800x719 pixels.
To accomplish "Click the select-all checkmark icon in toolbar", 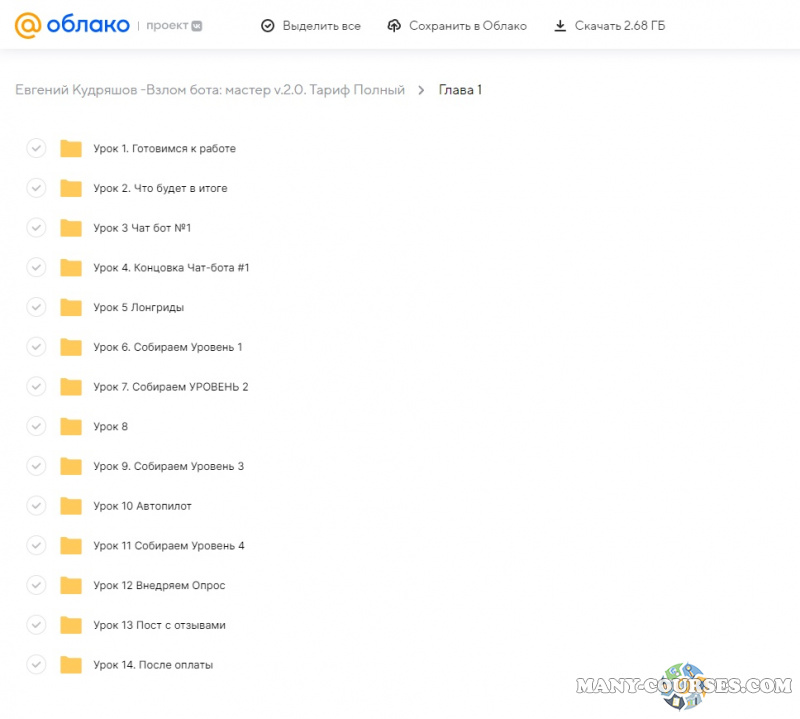I will point(267,26).
